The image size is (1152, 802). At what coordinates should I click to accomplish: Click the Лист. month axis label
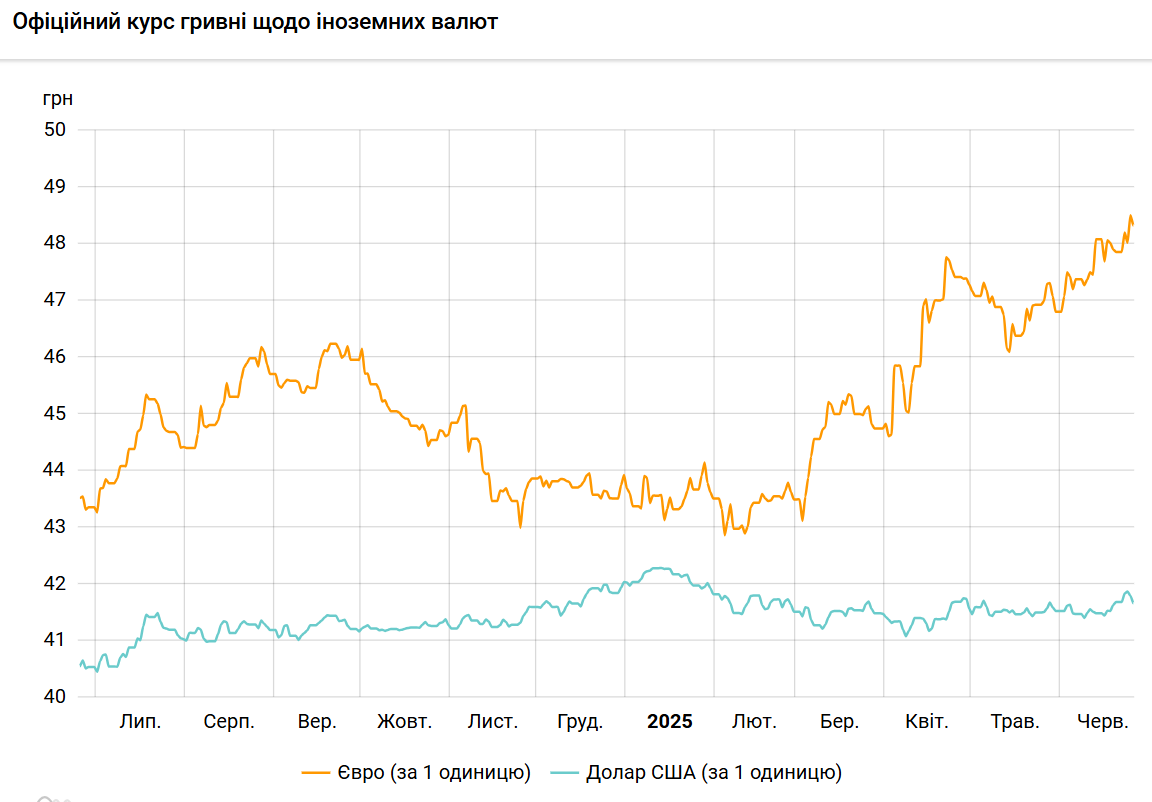point(493,721)
